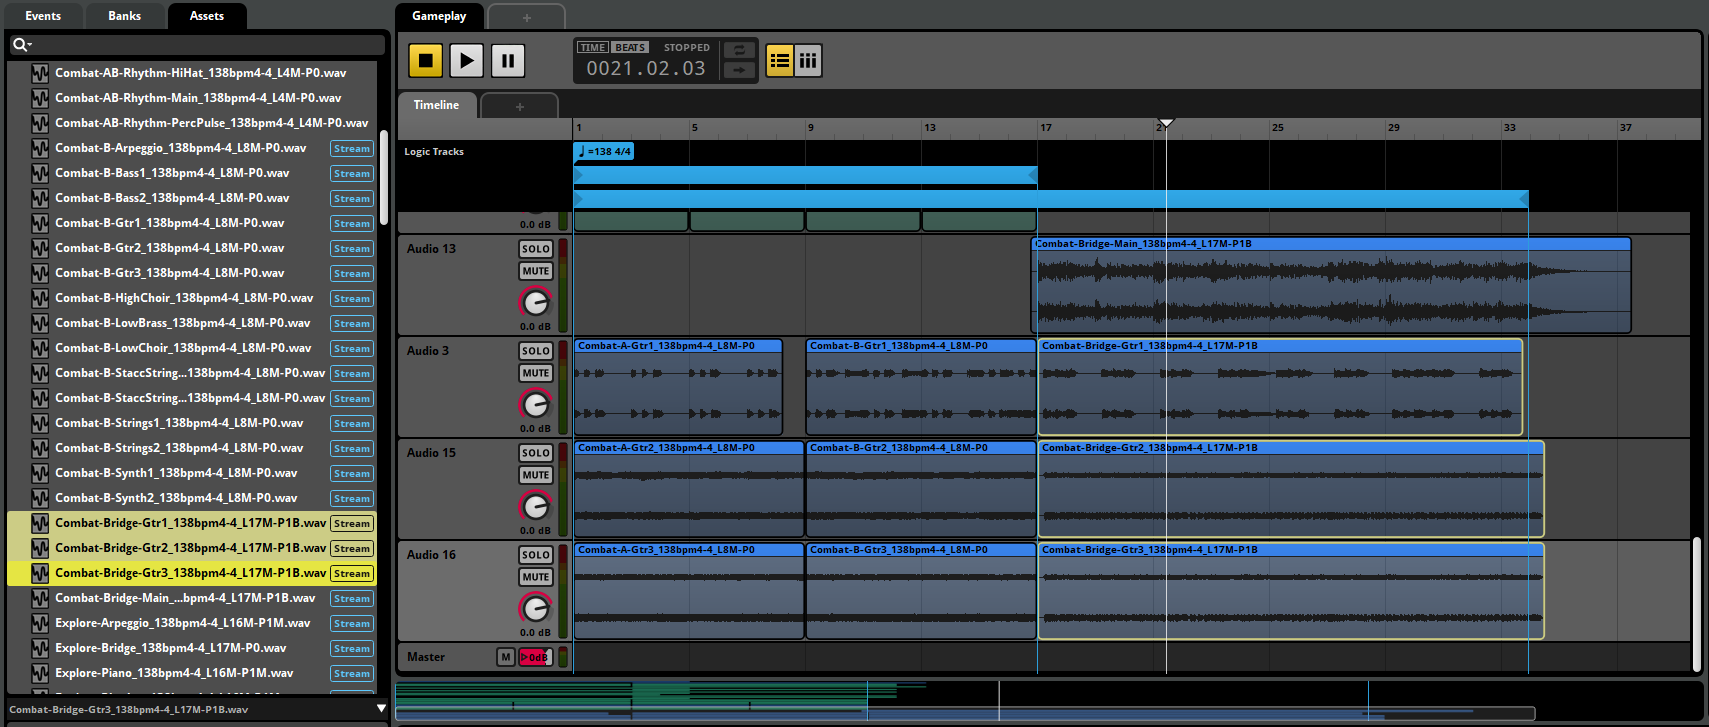The width and height of the screenshot is (1709, 727).
Task: Click waveform icon of Combat-B-Synth1 file
Action: (x=40, y=473)
